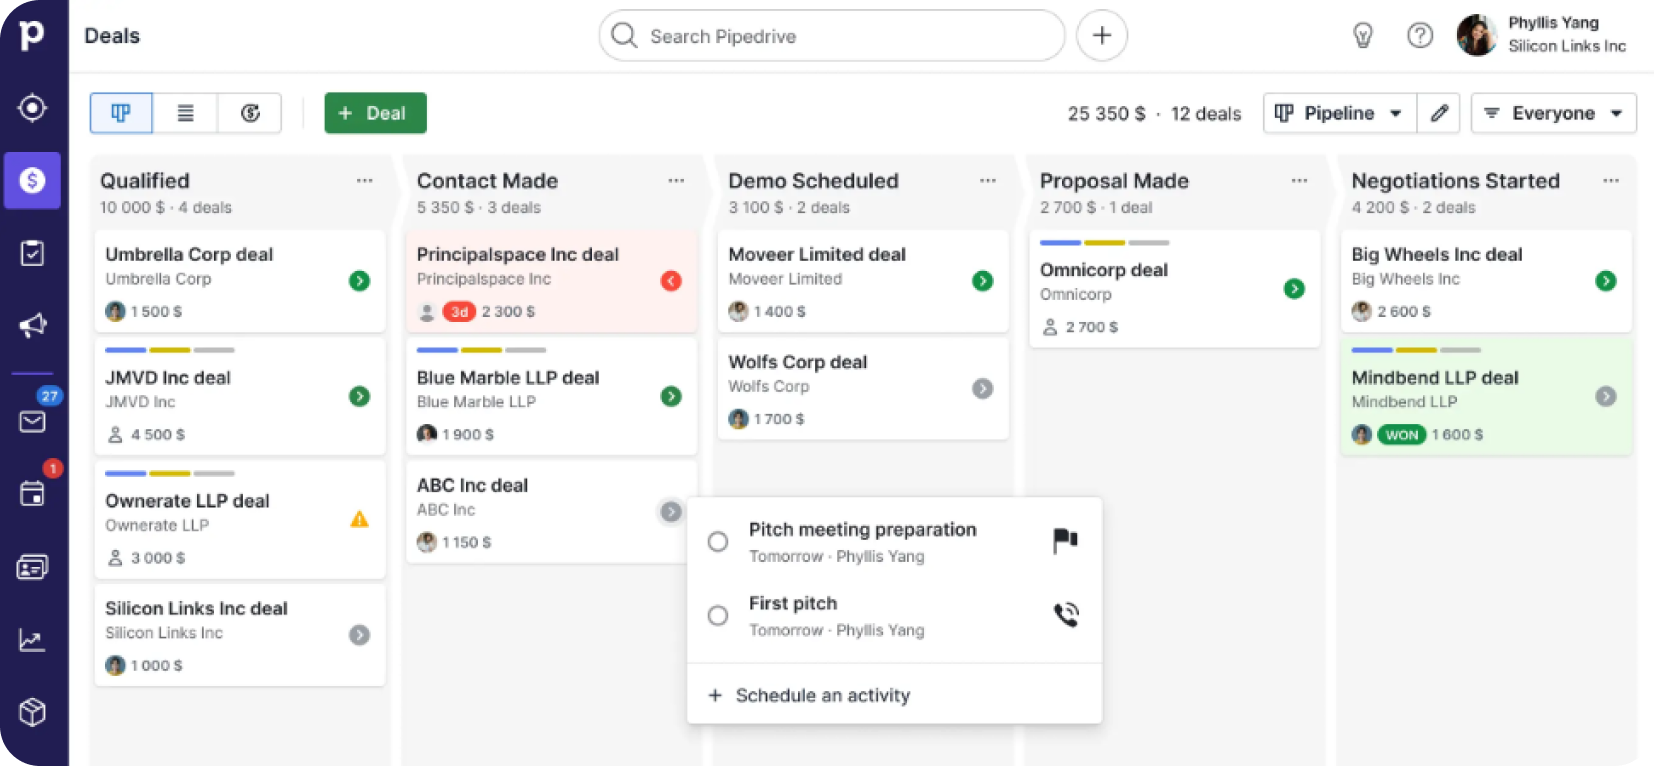
Task: Open the quick add plus button
Action: pos(1102,36)
